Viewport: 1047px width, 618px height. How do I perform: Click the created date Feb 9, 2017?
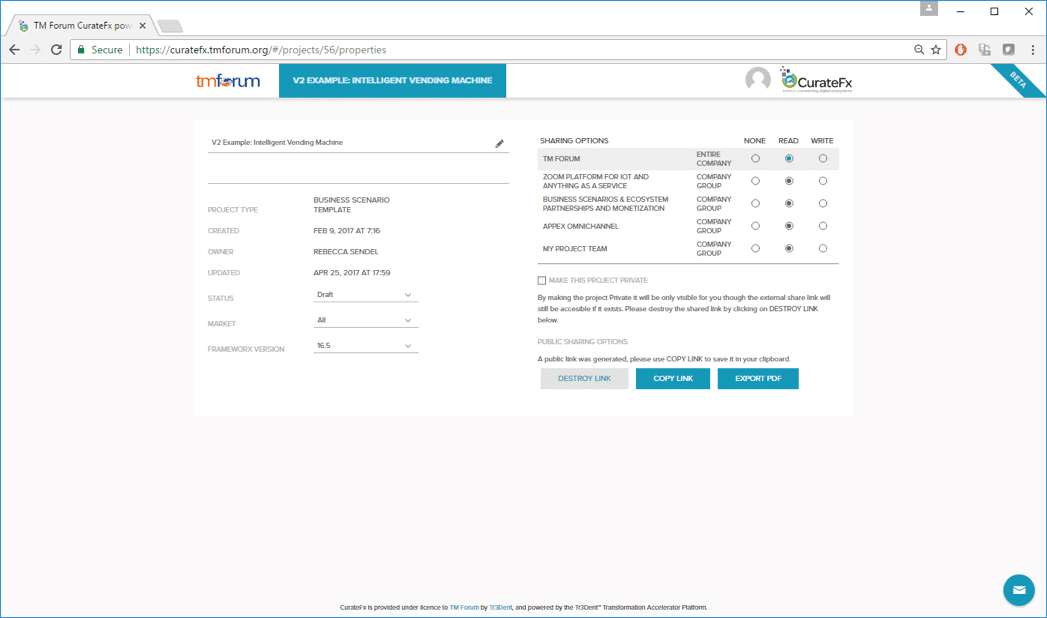[347, 231]
